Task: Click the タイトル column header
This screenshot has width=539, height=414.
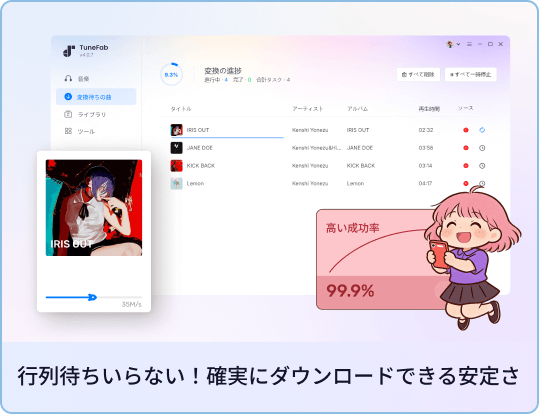Action: 181,109
